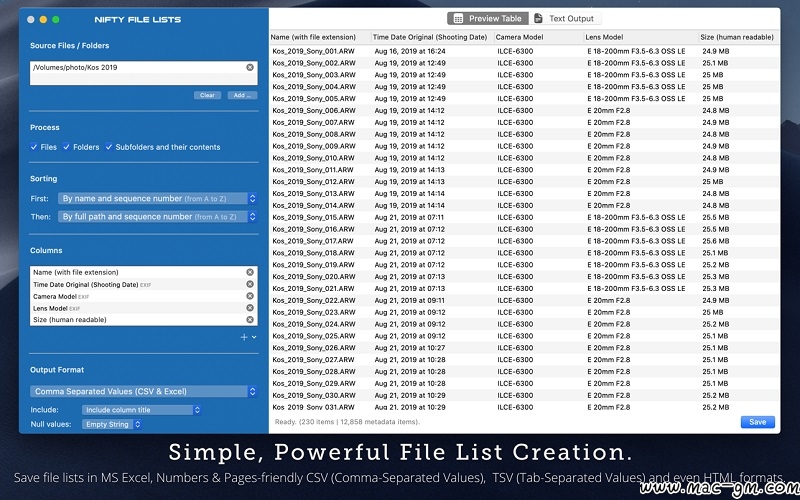Select row Kos_2019_Sony_006.ARW
This screenshot has width=800, height=500.
coord(524,110)
